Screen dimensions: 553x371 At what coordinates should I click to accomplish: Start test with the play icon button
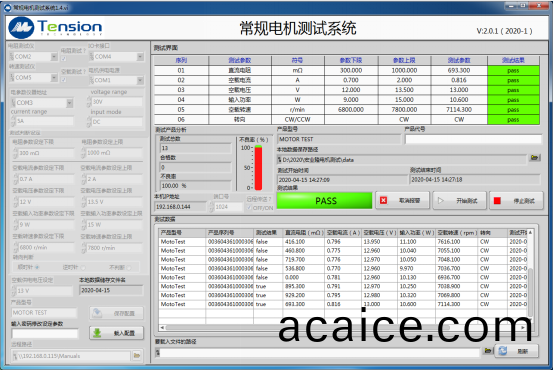click(x=460, y=200)
